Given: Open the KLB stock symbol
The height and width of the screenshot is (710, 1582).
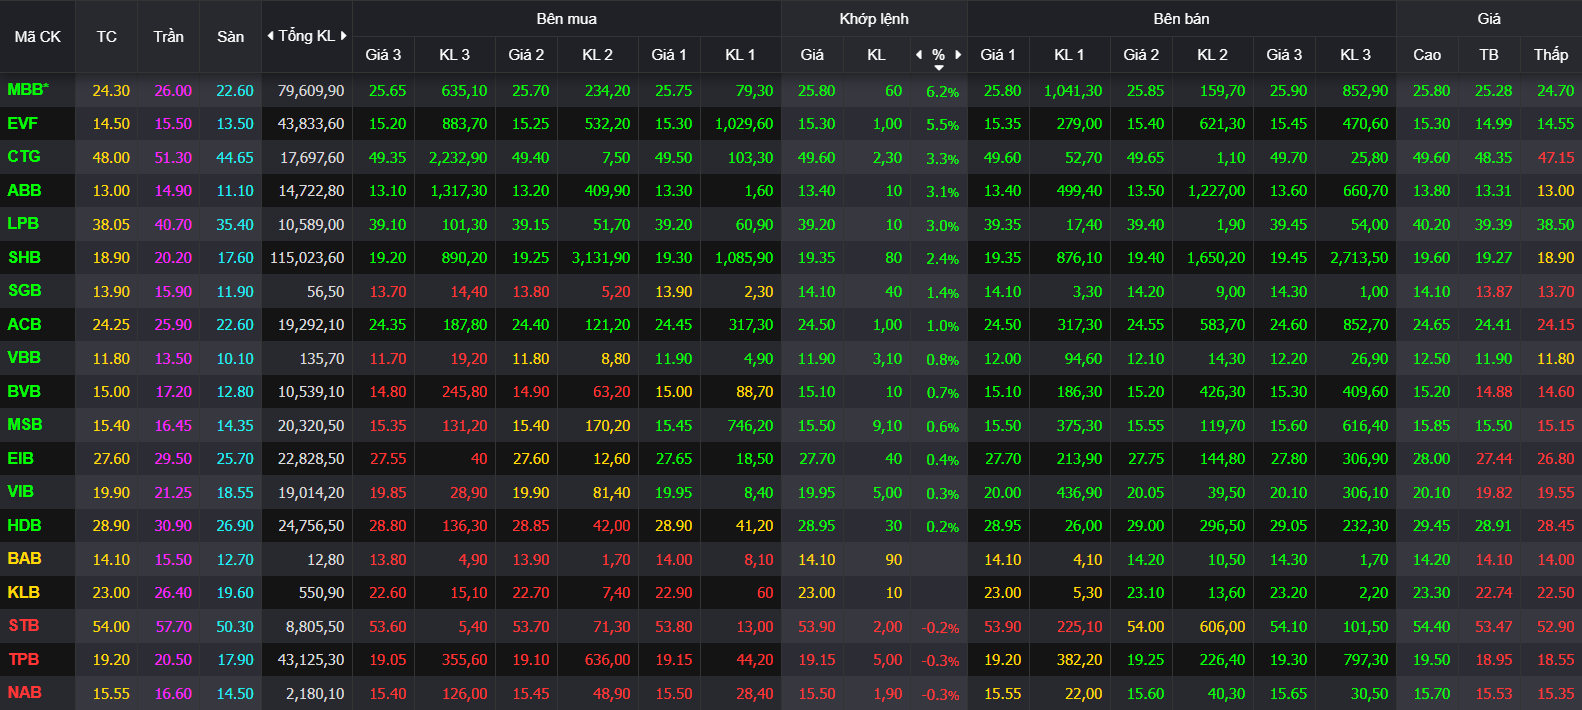Looking at the screenshot, I should (x=23, y=593).
